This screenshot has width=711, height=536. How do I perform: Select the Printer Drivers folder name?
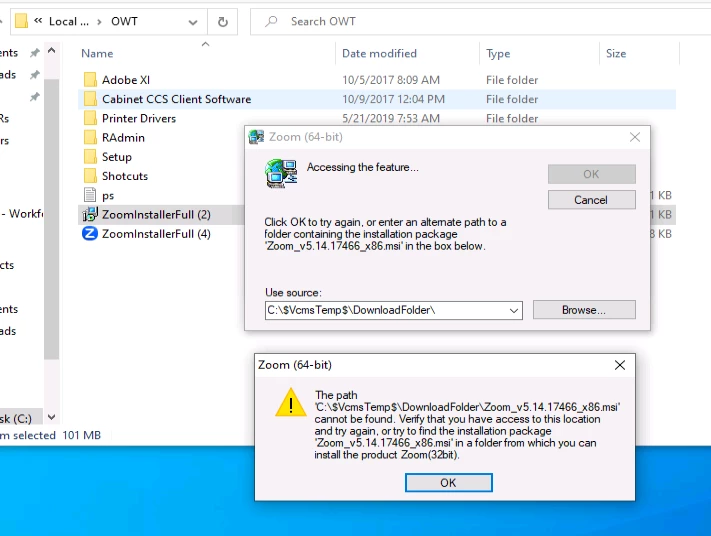[139, 118]
